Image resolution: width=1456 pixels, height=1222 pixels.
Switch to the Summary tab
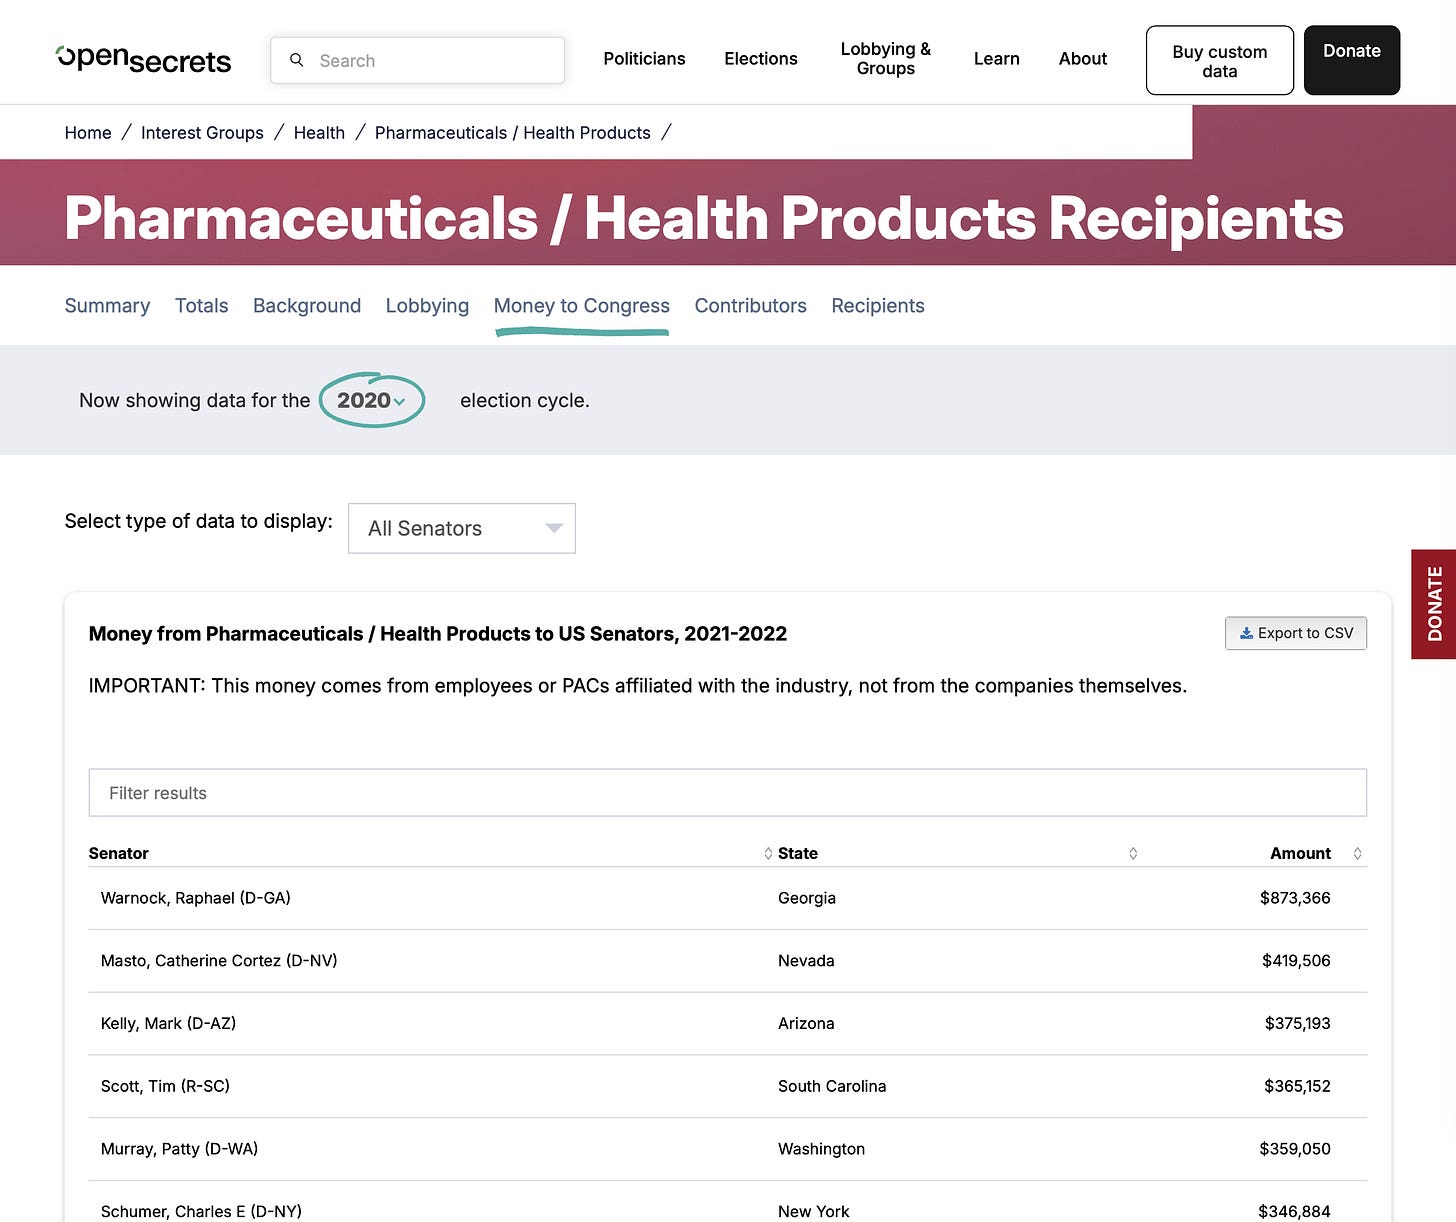[x=107, y=306]
